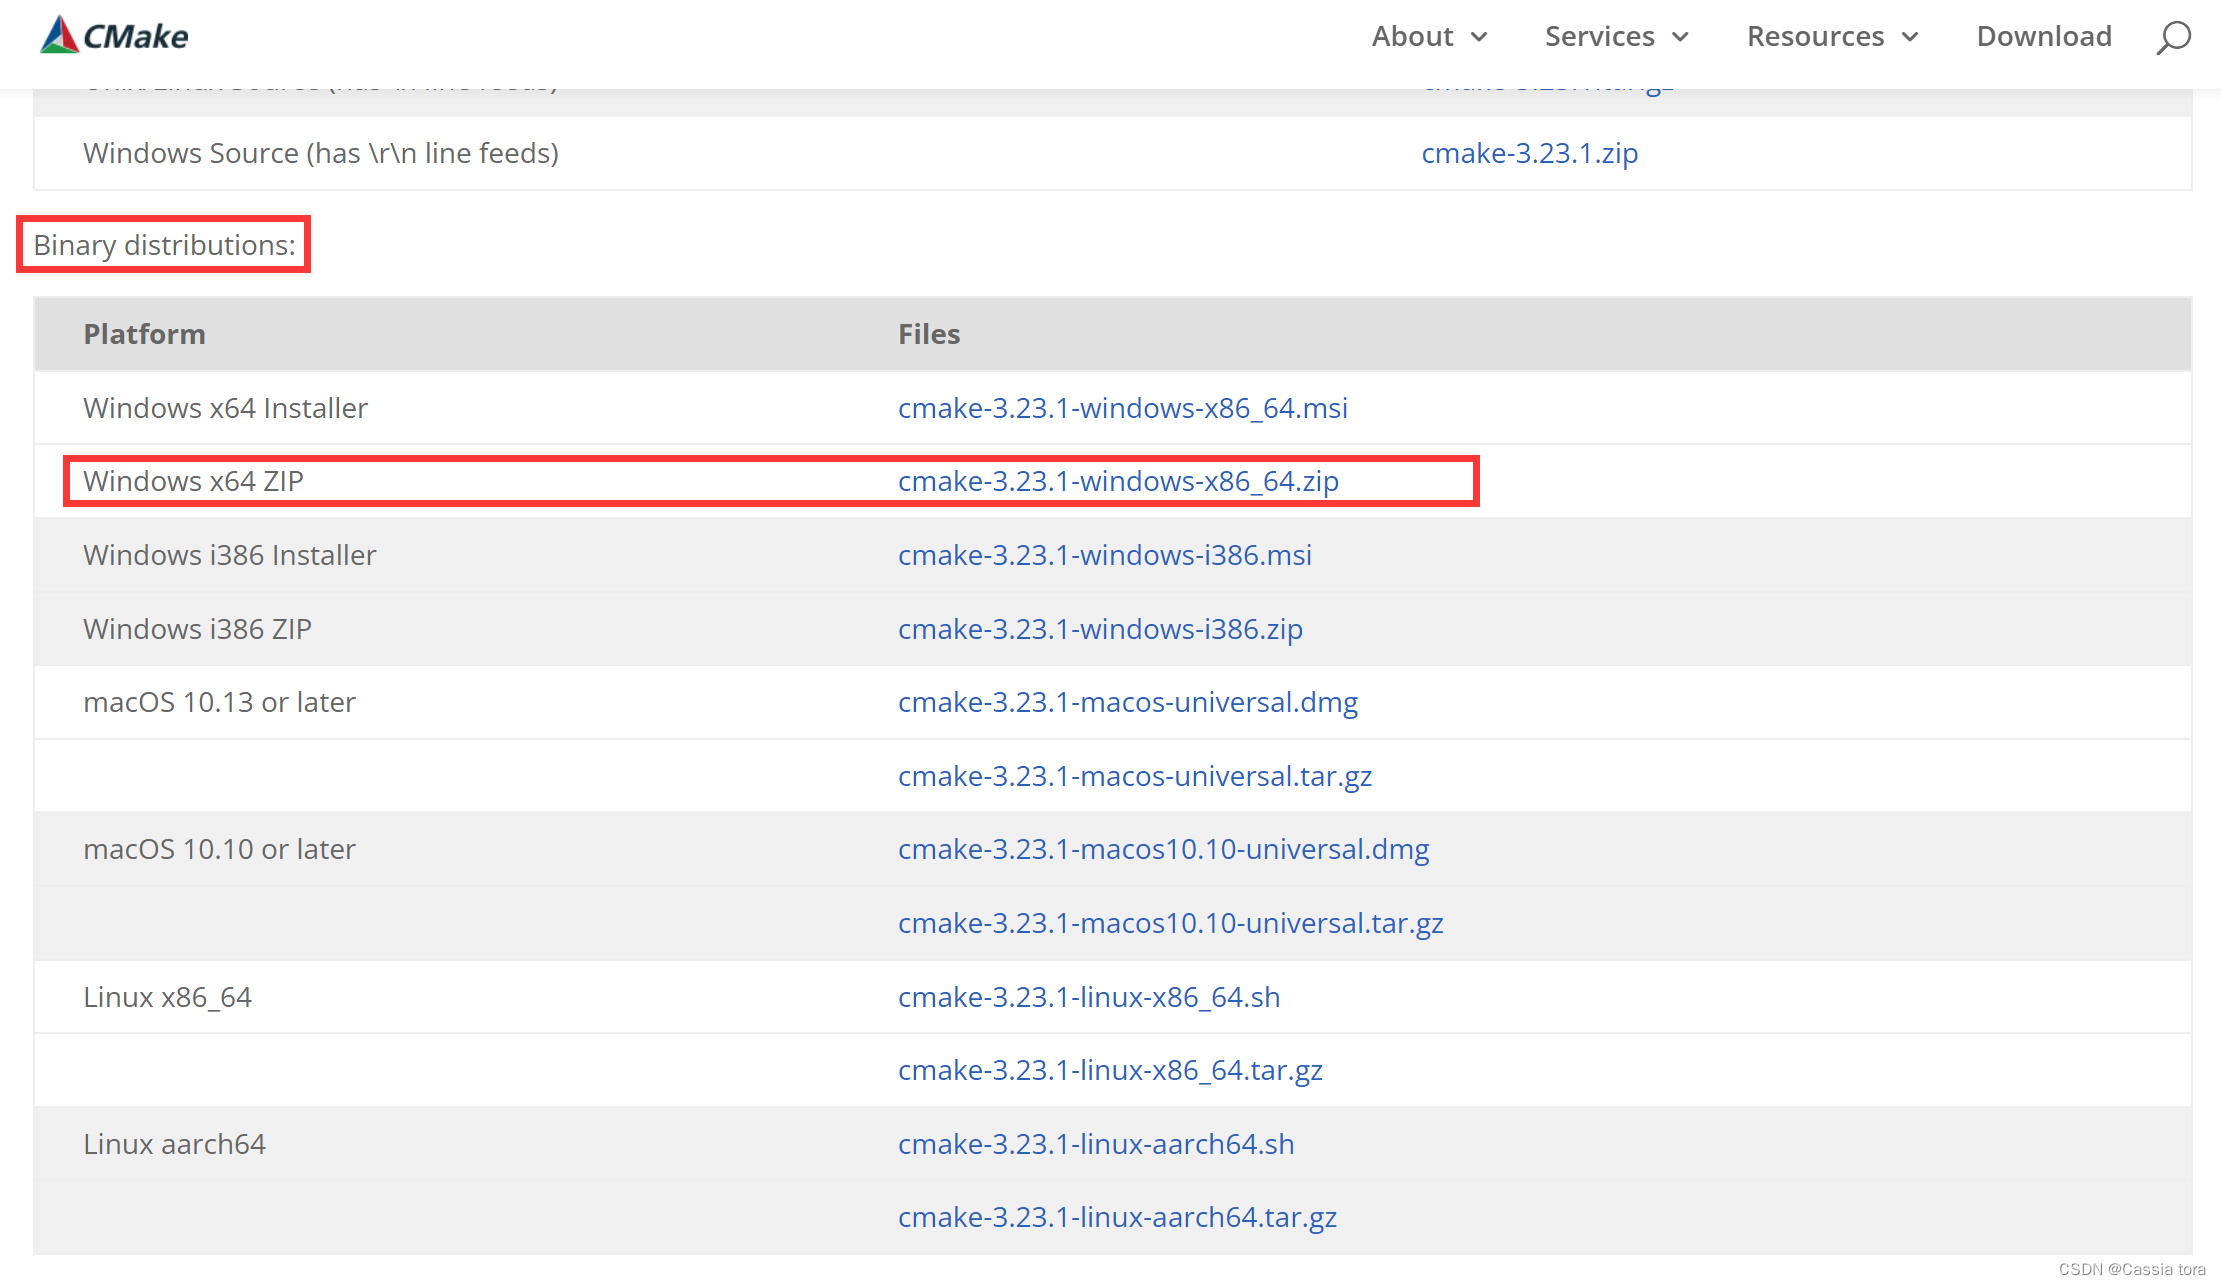Image resolution: width=2221 pixels, height=1285 pixels.
Task: Select 'Windows Source (has \r\n line feeds)' text
Action: coord(320,153)
